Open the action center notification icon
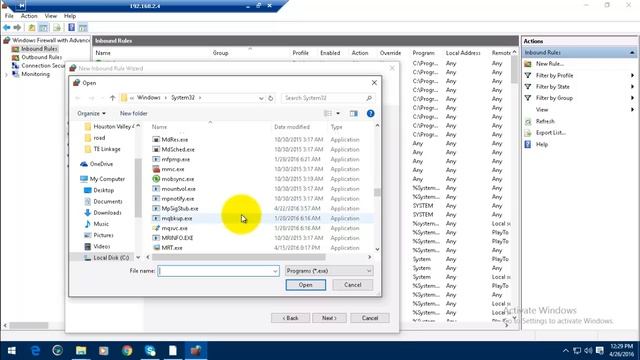 tap(600, 351)
